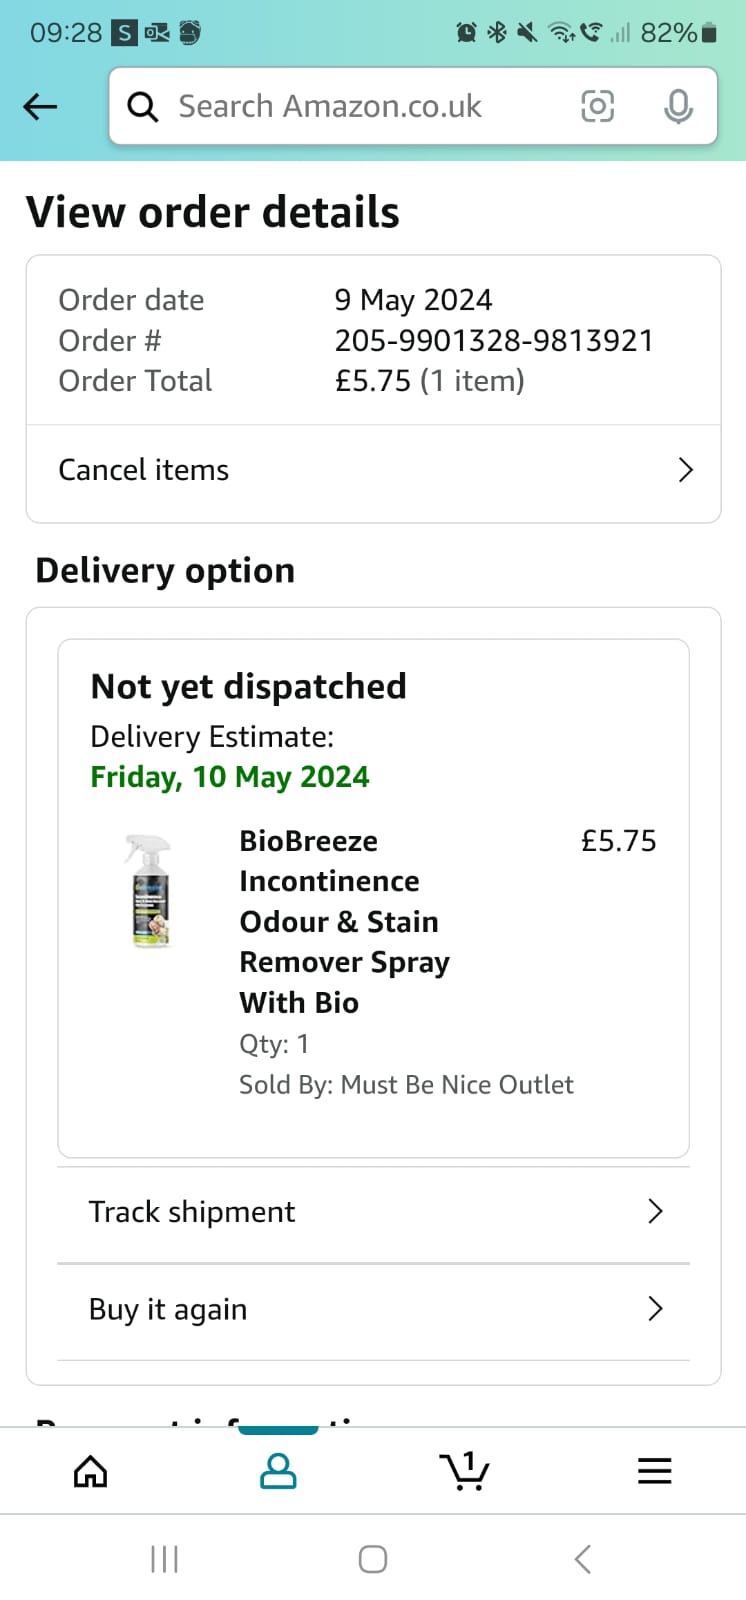The width and height of the screenshot is (746, 1600).
Task: Open Buy it again chevron
Action: (x=655, y=1308)
